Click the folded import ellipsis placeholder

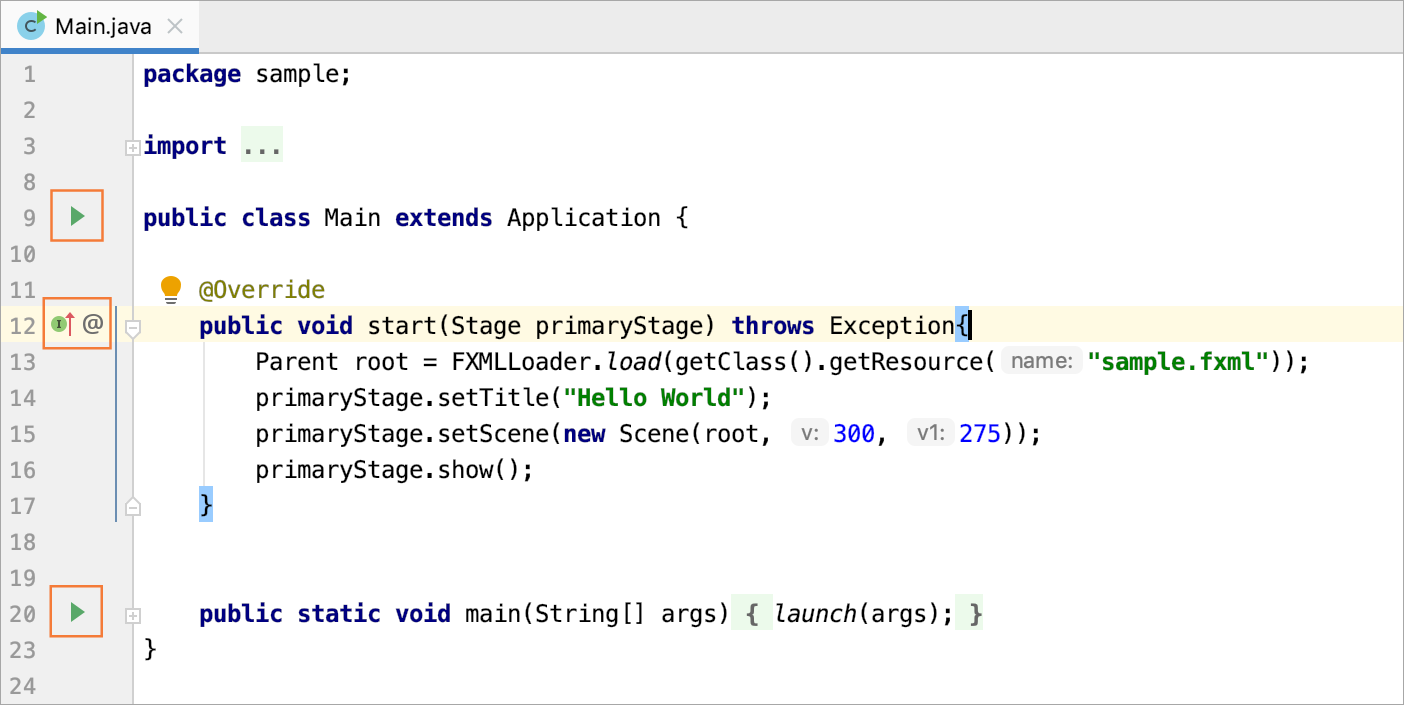click(262, 146)
